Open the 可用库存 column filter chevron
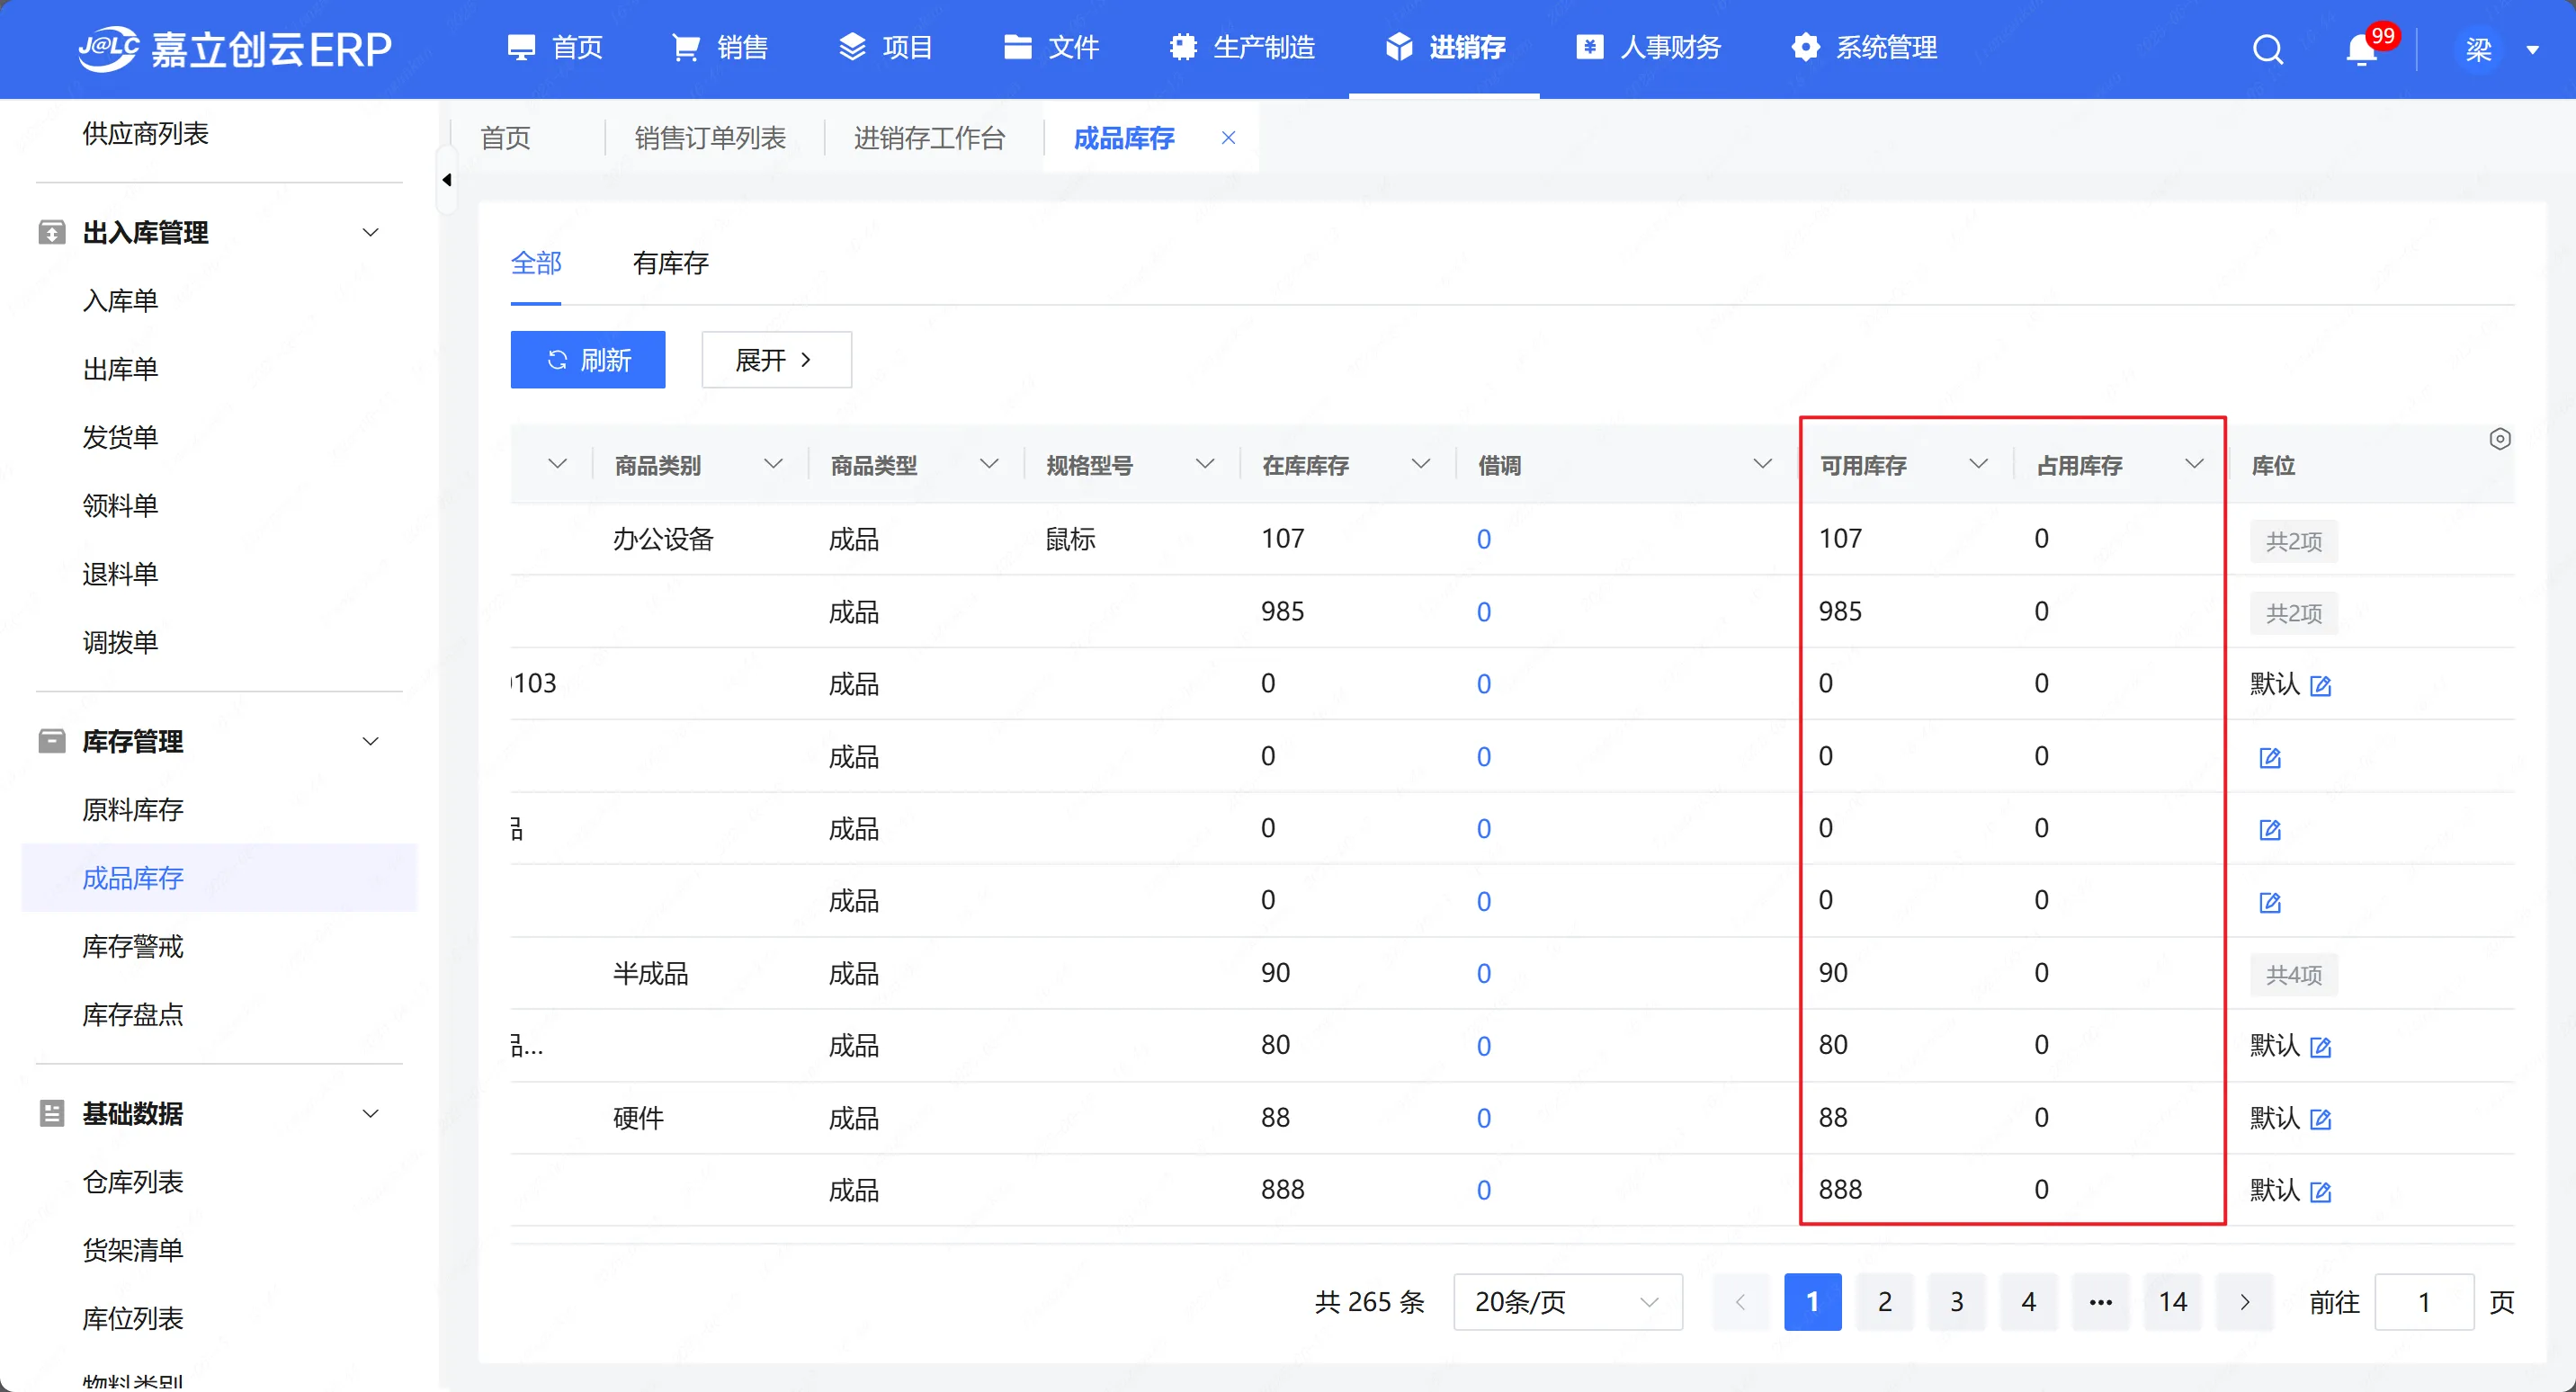The image size is (2576, 1392). pos(1977,464)
